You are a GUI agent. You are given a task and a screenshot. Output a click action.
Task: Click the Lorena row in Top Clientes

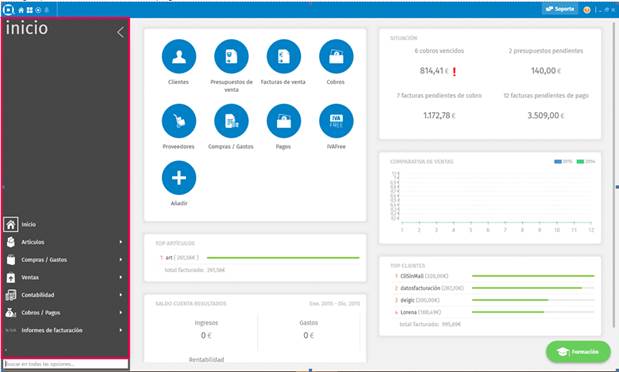[x=493, y=312]
